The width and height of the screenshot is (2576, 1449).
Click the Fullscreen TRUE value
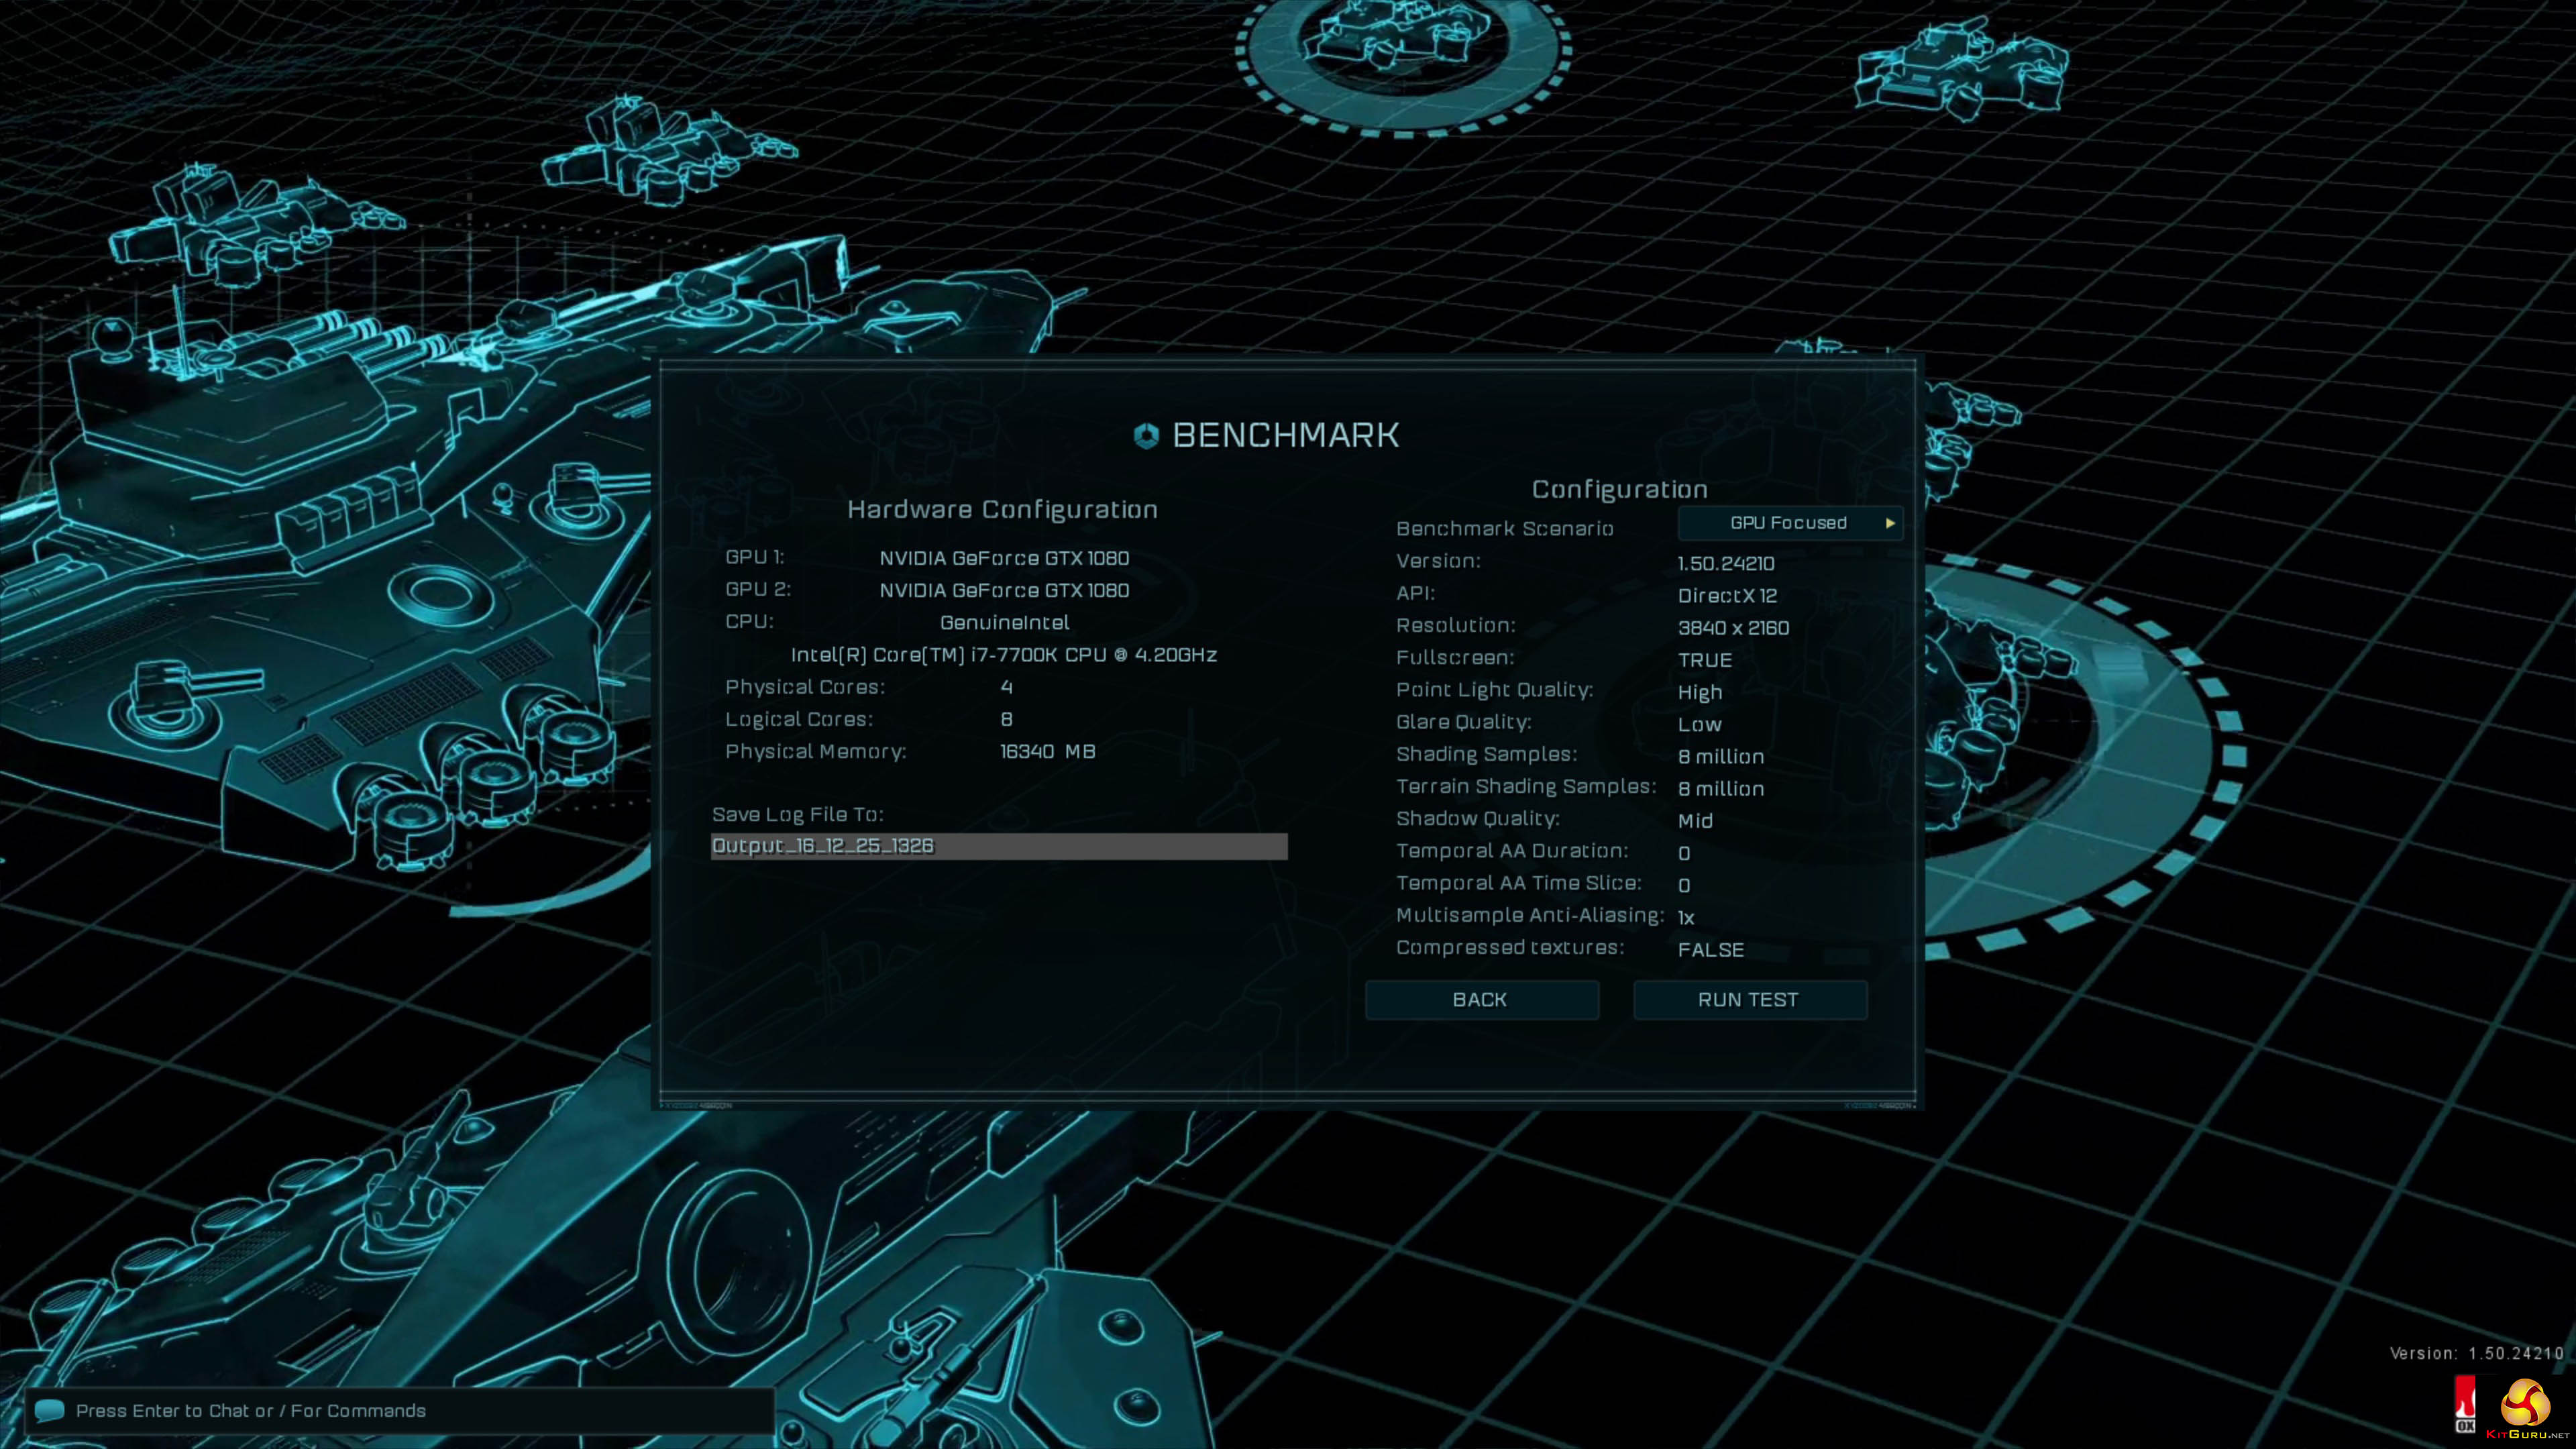pyautogui.click(x=1704, y=660)
